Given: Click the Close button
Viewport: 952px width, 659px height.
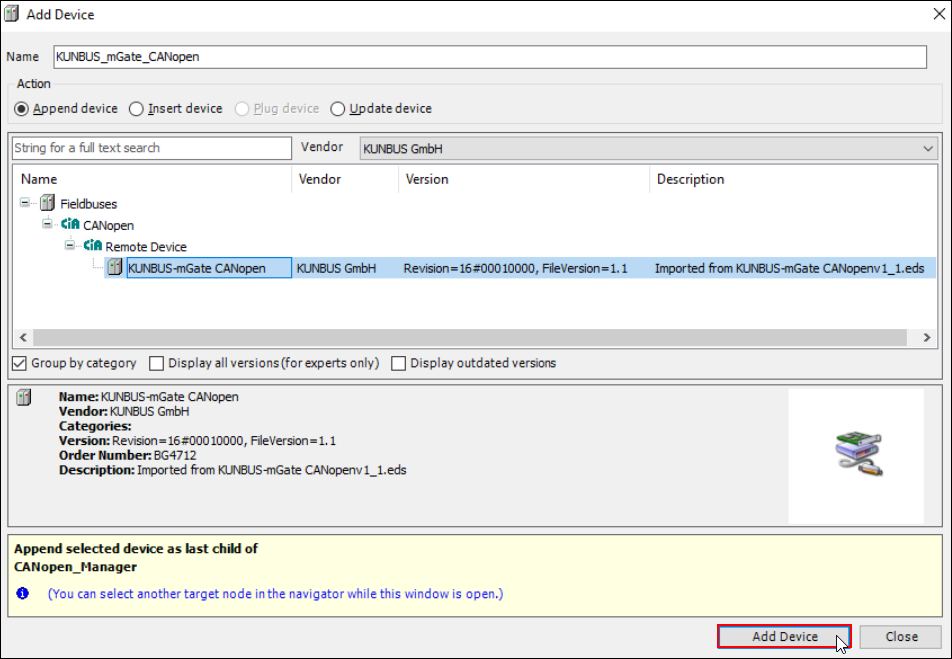Looking at the screenshot, I should (901, 637).
